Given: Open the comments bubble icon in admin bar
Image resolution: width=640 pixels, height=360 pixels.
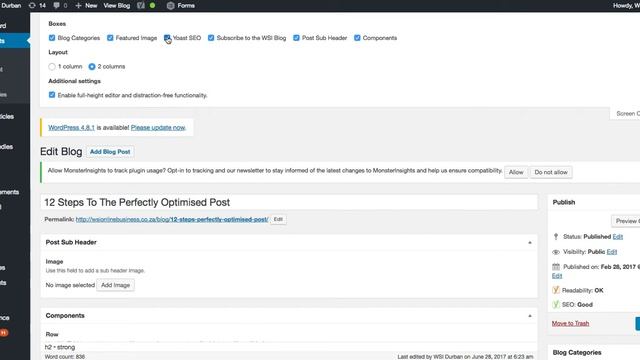Looking at the screenshot, I should coord(56,6).
